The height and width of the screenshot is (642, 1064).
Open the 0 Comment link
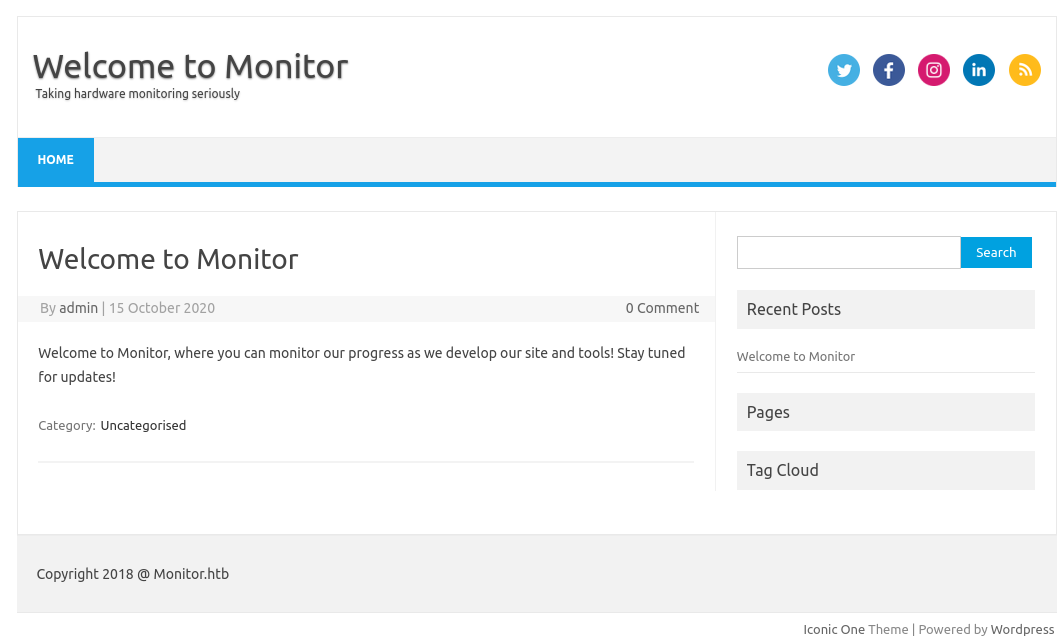coord(662,308)
